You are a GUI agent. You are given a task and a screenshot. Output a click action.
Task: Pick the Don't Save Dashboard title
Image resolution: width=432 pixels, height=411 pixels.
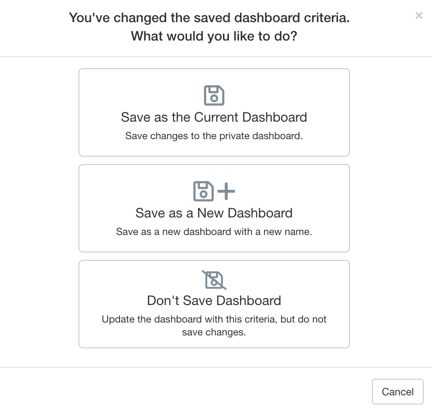(x=214, y=301)
